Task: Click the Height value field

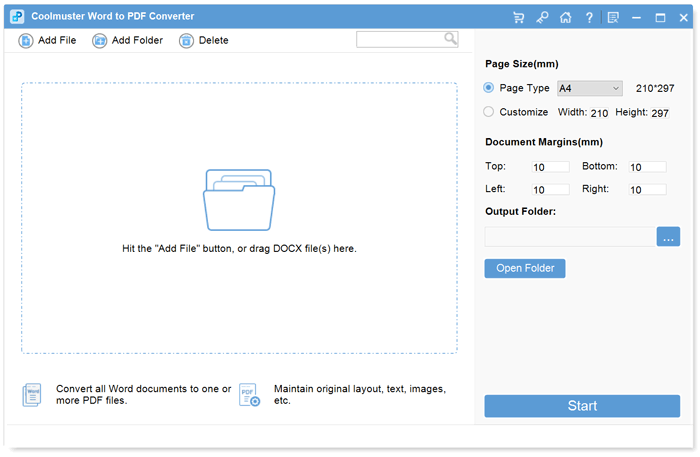Action: click(660, 113)
